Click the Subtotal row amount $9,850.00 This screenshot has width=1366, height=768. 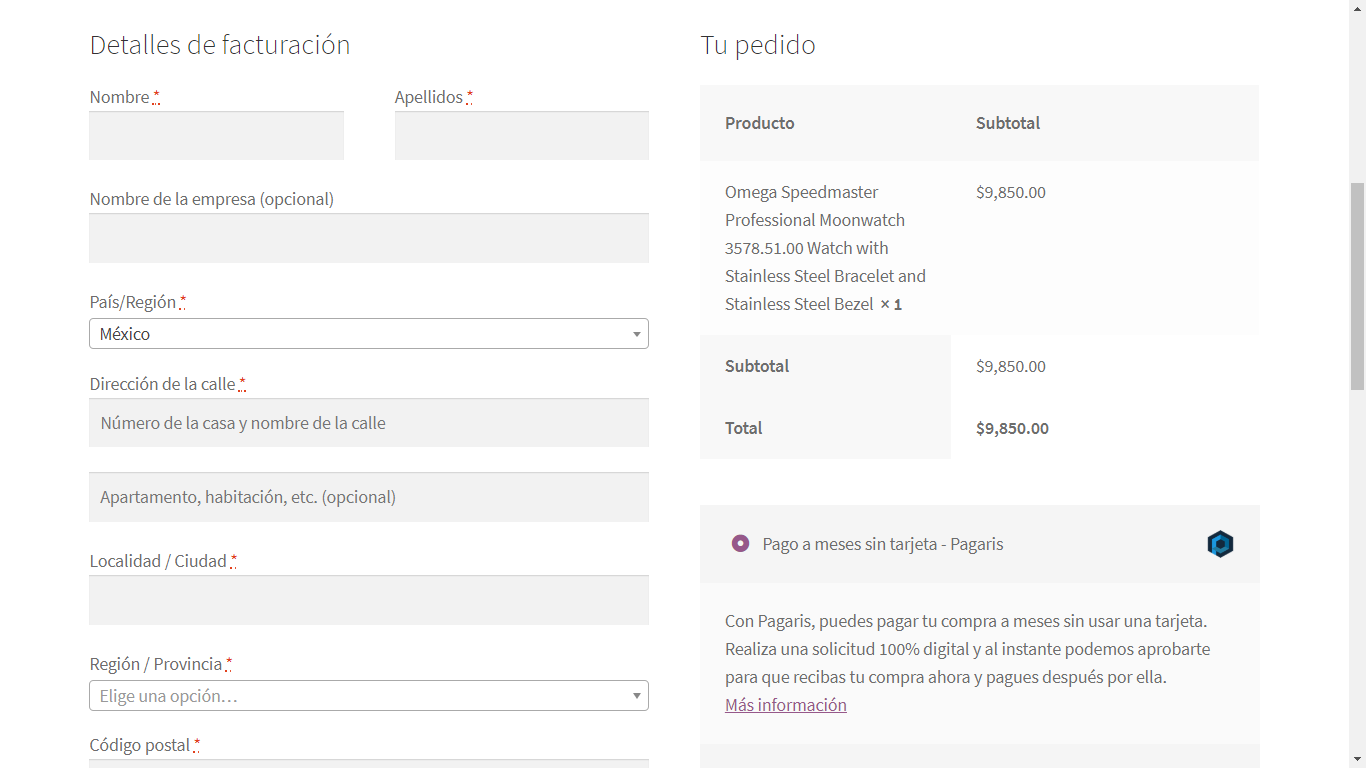1011,366
